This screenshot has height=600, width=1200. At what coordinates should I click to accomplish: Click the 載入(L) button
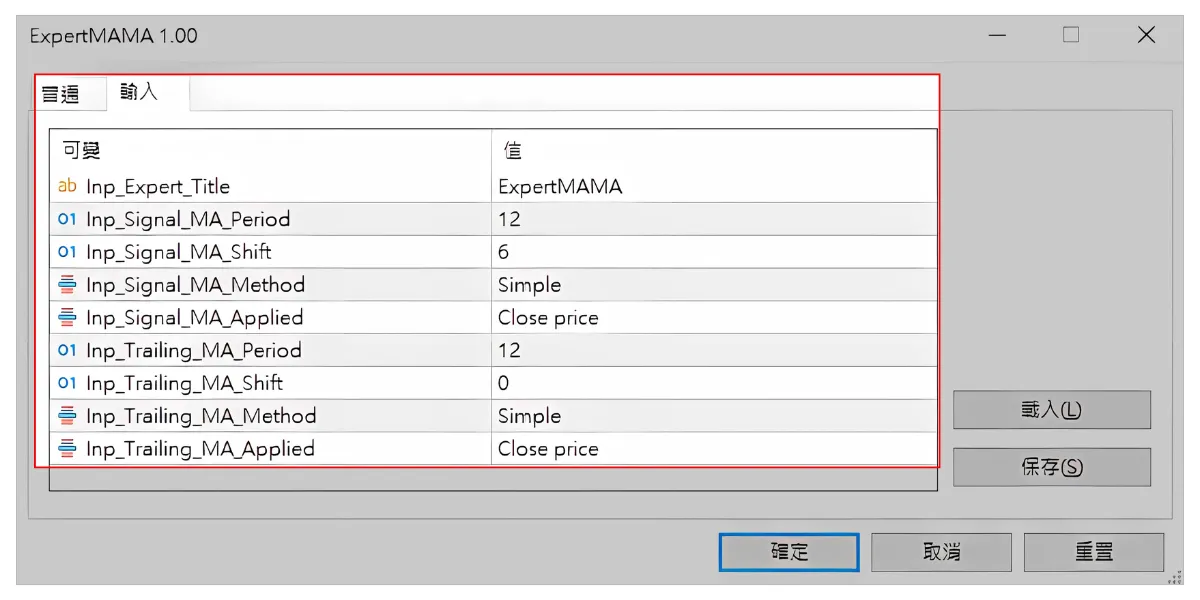(1051, 410)
